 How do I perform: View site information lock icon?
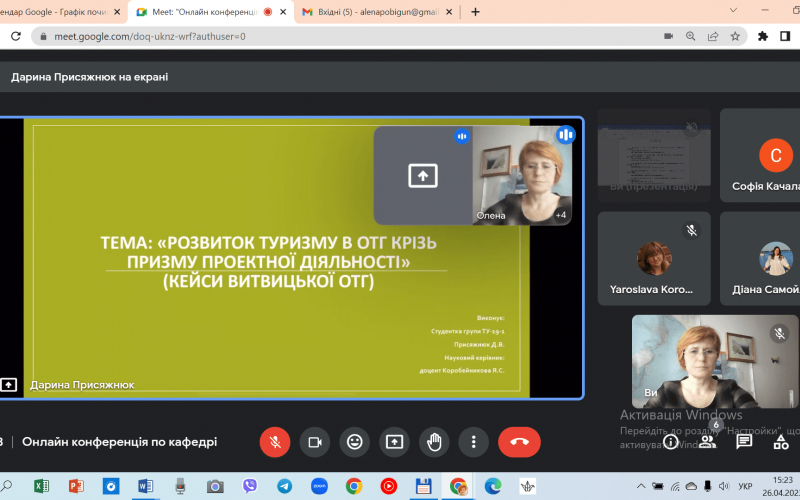43,36
